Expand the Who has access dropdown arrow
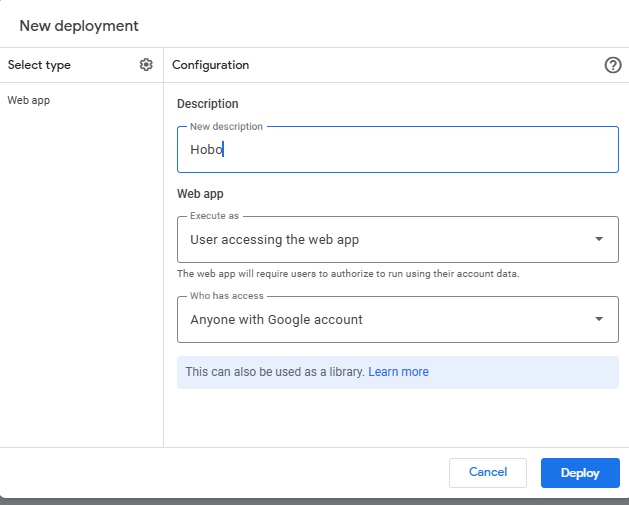The height and width of the screenshot is (505, 629). coord(598,320)
